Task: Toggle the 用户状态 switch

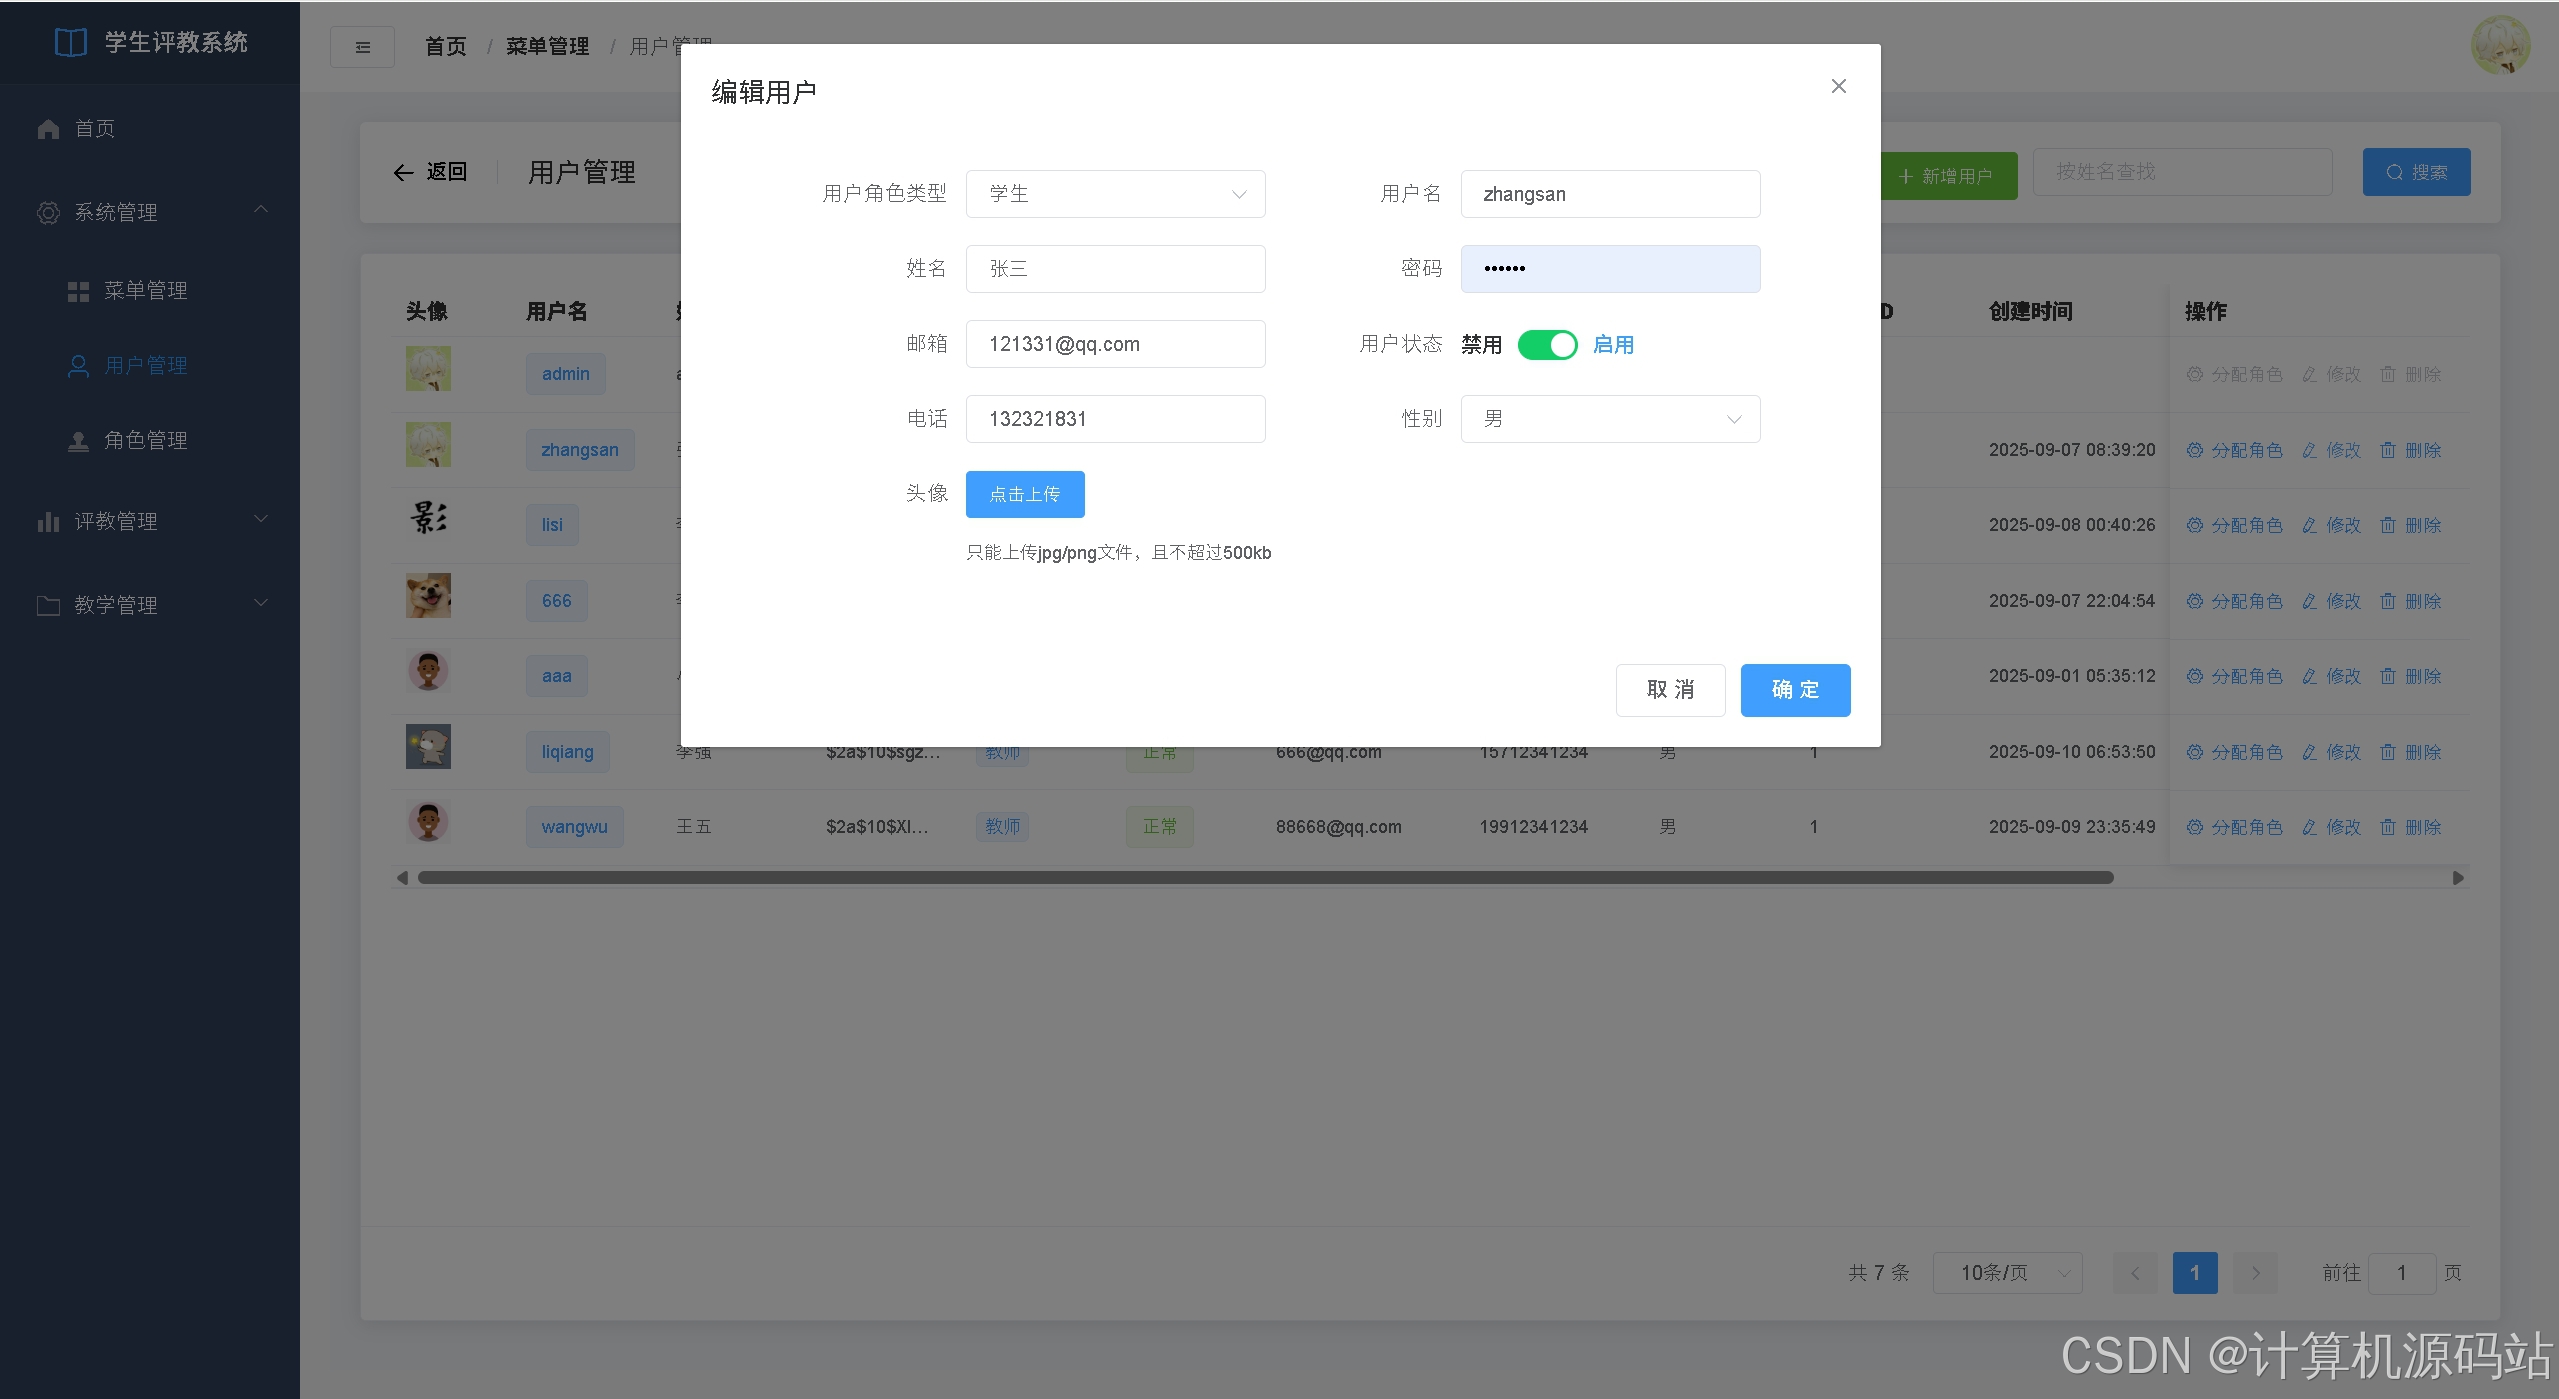Action: tap(1547, 345)
